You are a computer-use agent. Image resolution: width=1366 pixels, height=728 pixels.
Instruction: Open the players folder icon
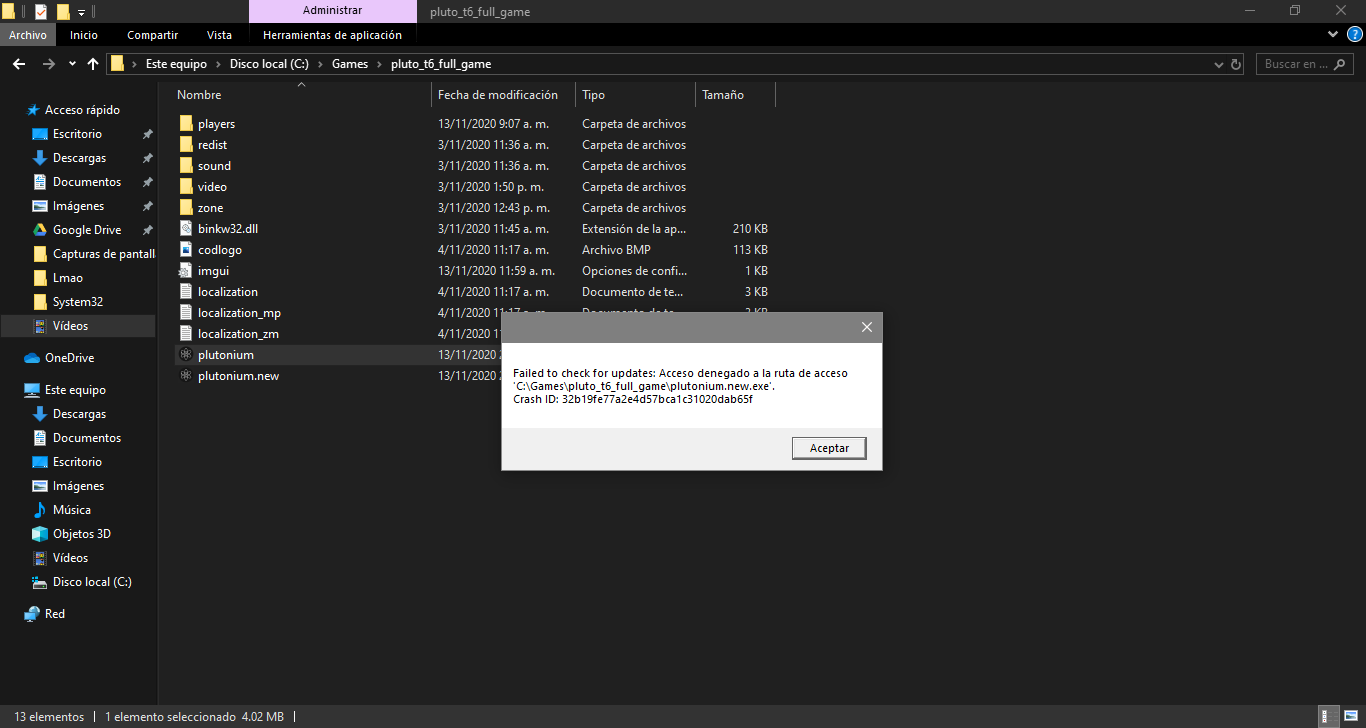(x=186, y=124)
